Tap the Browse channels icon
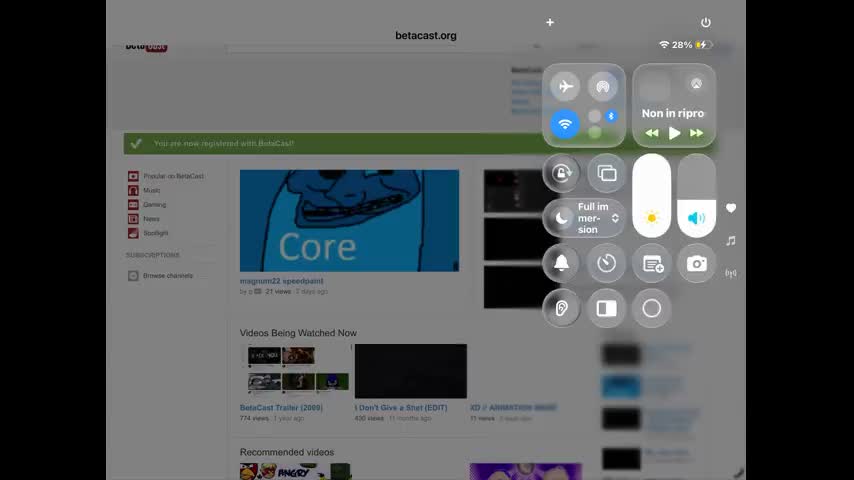The image size is (854, 480). [133, 276]
